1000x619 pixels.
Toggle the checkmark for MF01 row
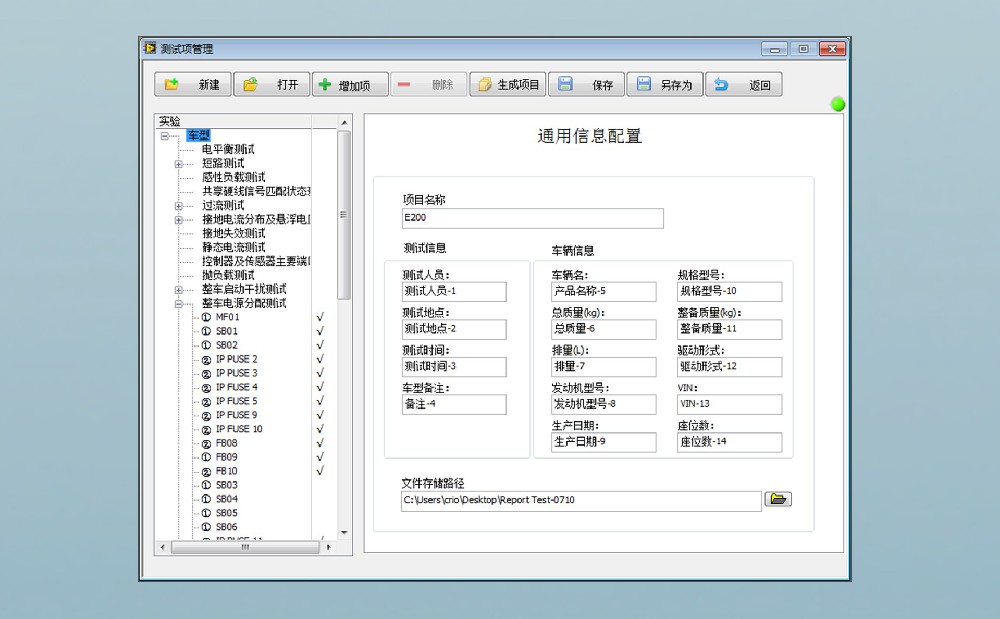320,317
